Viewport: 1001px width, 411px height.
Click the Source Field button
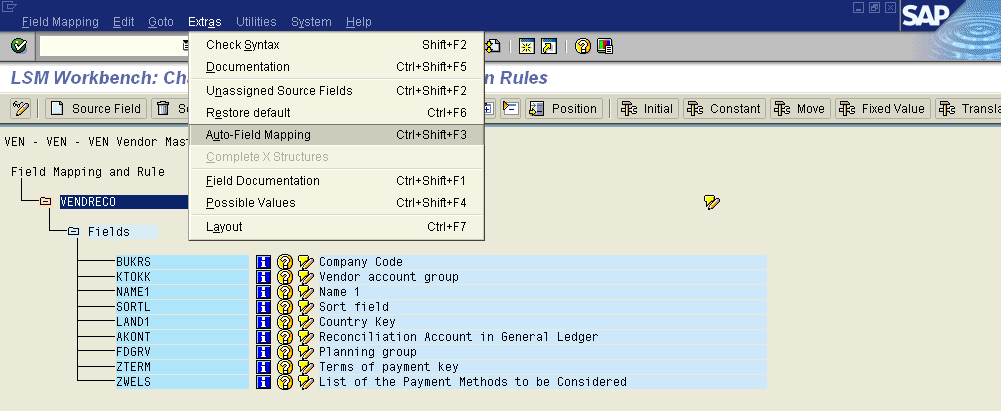pos(96,108)
